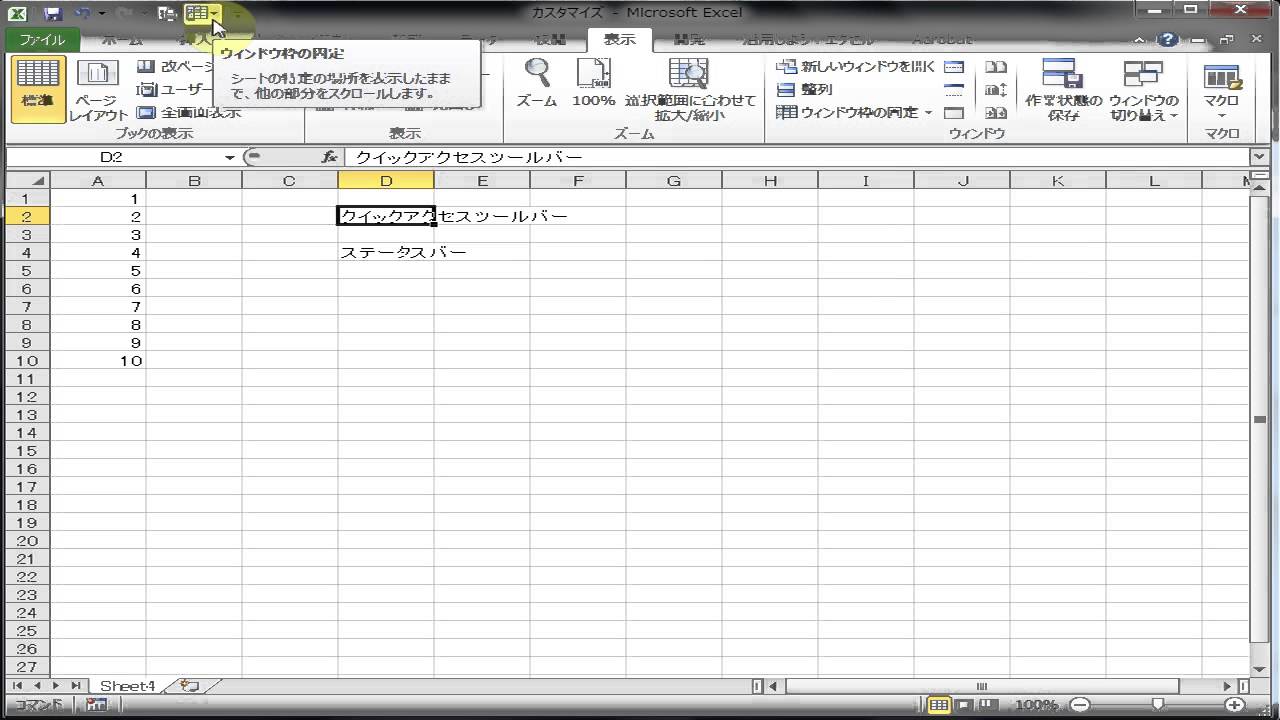Click the Insert Worksheet tab icon
The image size is (1280, 720).
tap(190, 686)
